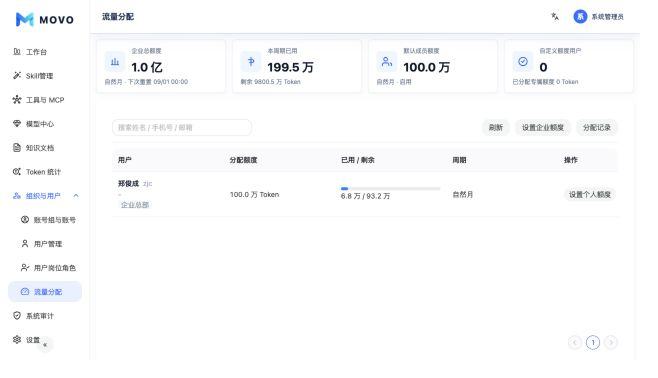Click the 设置 gear icon
Screen dimensions: 658x378
tap(17, 339)
